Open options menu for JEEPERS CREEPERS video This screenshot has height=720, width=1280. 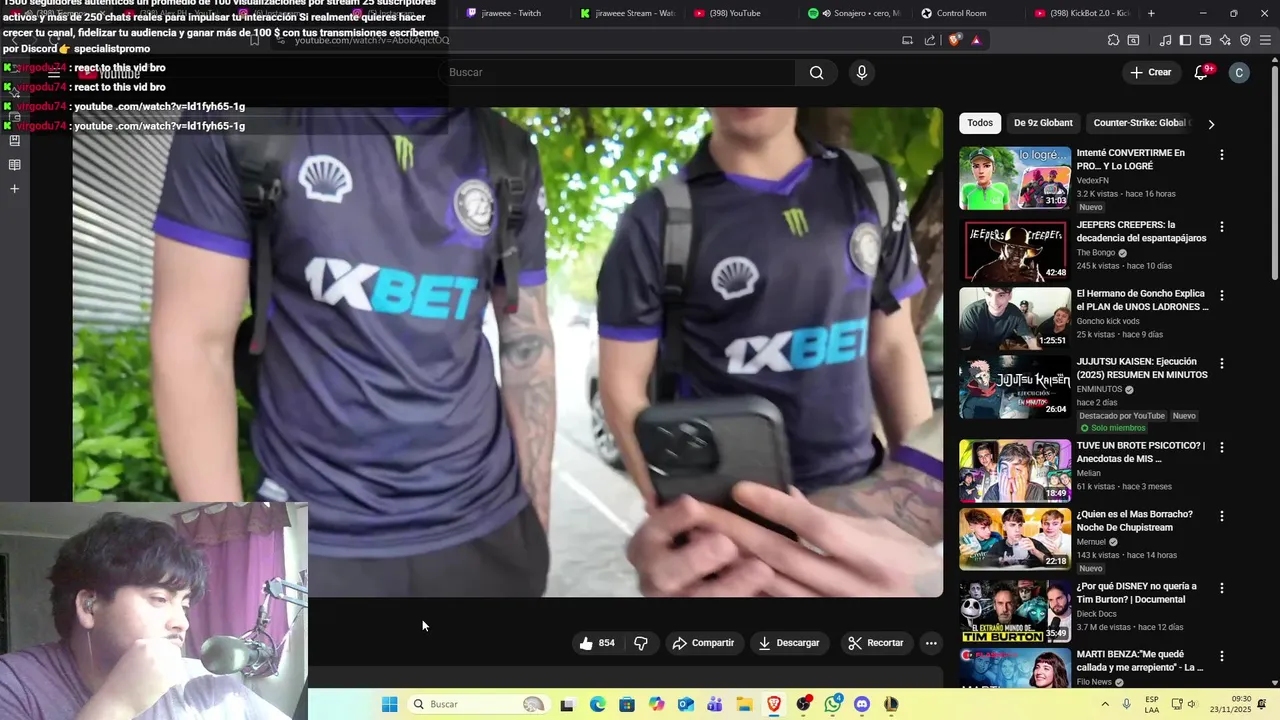click(x=1221, y=227)
